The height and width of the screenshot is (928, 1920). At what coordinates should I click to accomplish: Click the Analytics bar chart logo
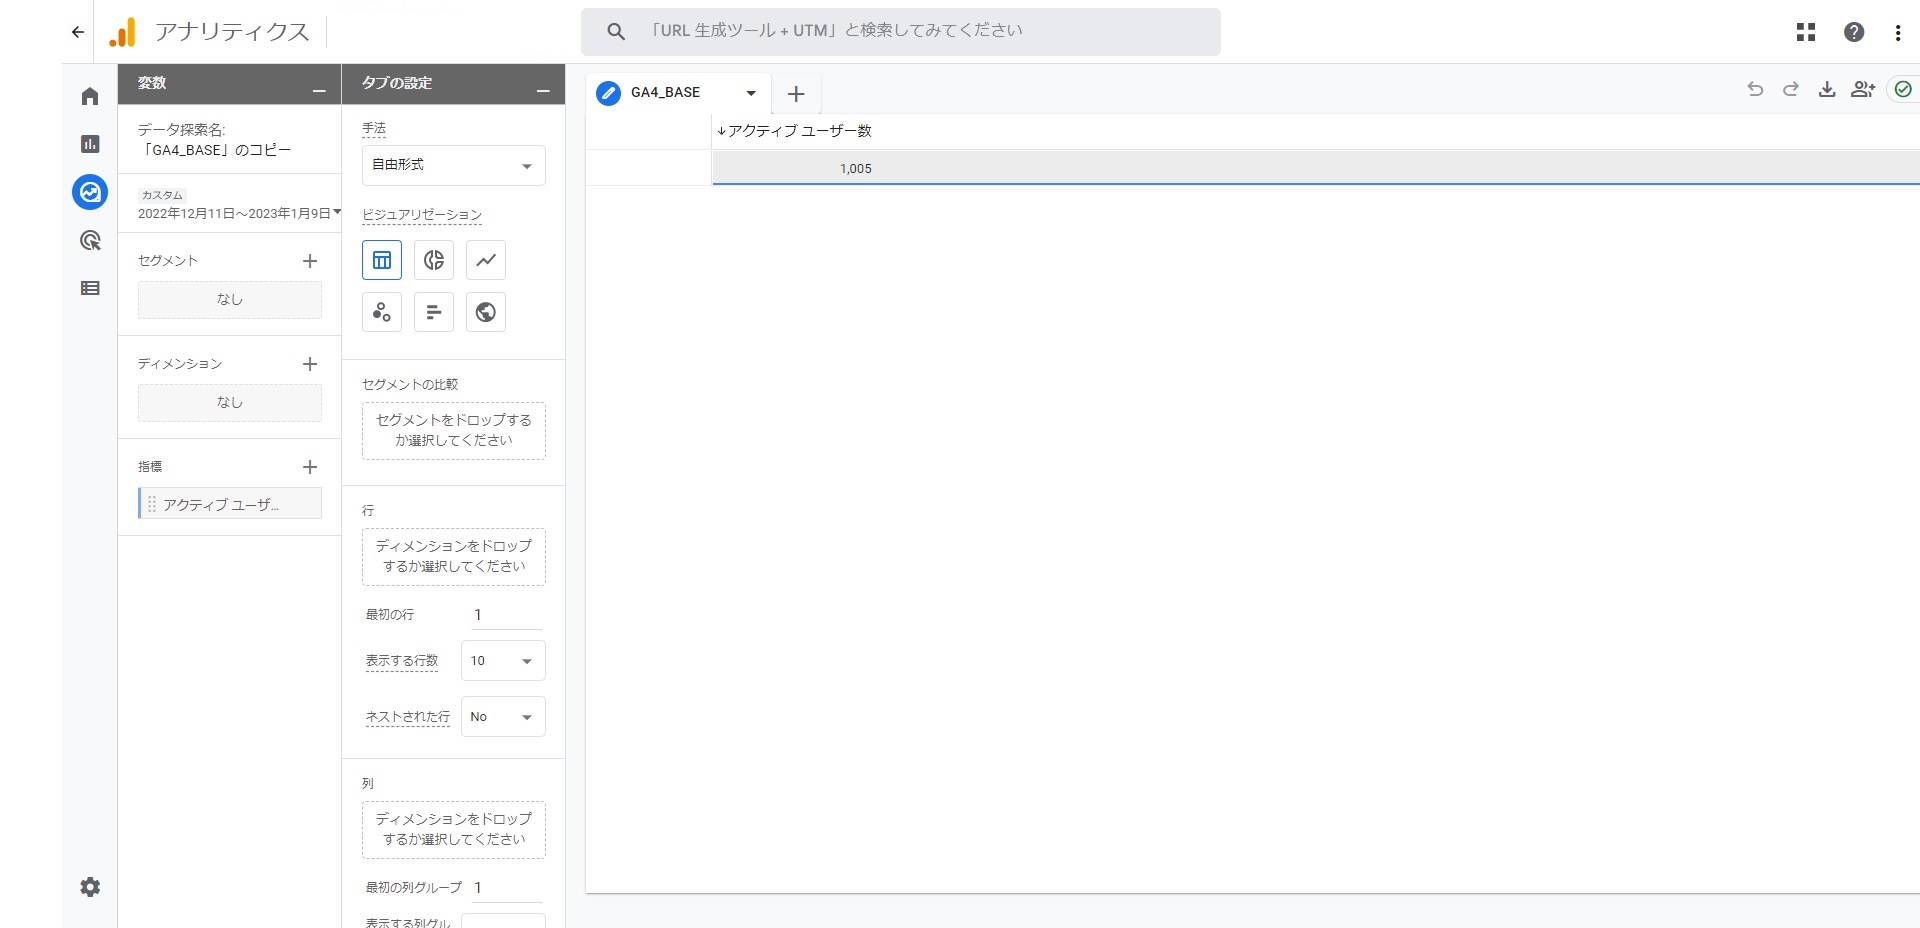tap(122, 32)
